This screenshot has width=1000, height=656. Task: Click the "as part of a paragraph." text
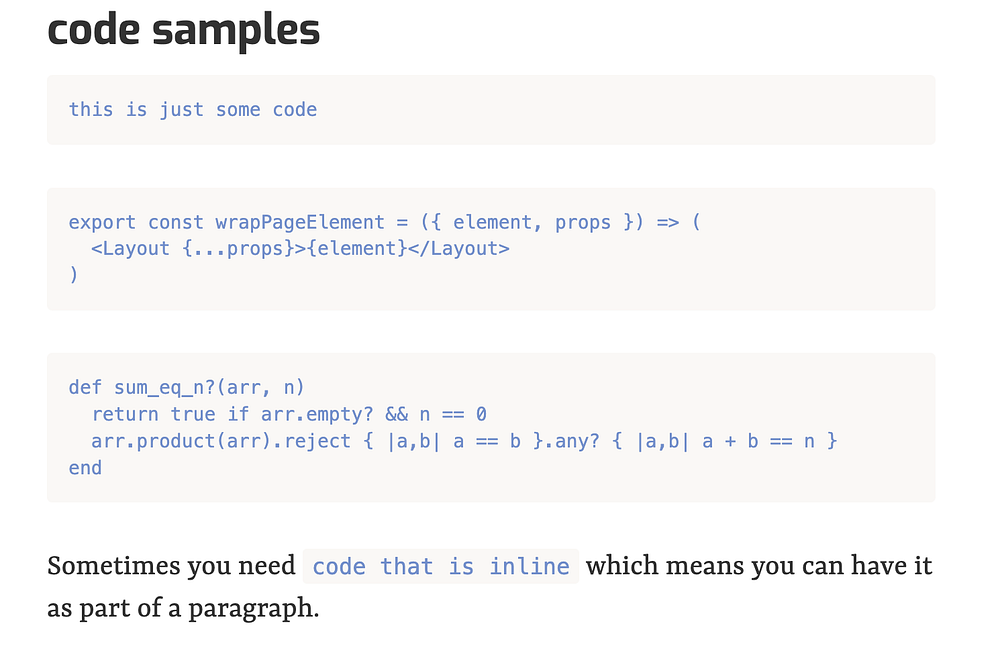[183, 608]
